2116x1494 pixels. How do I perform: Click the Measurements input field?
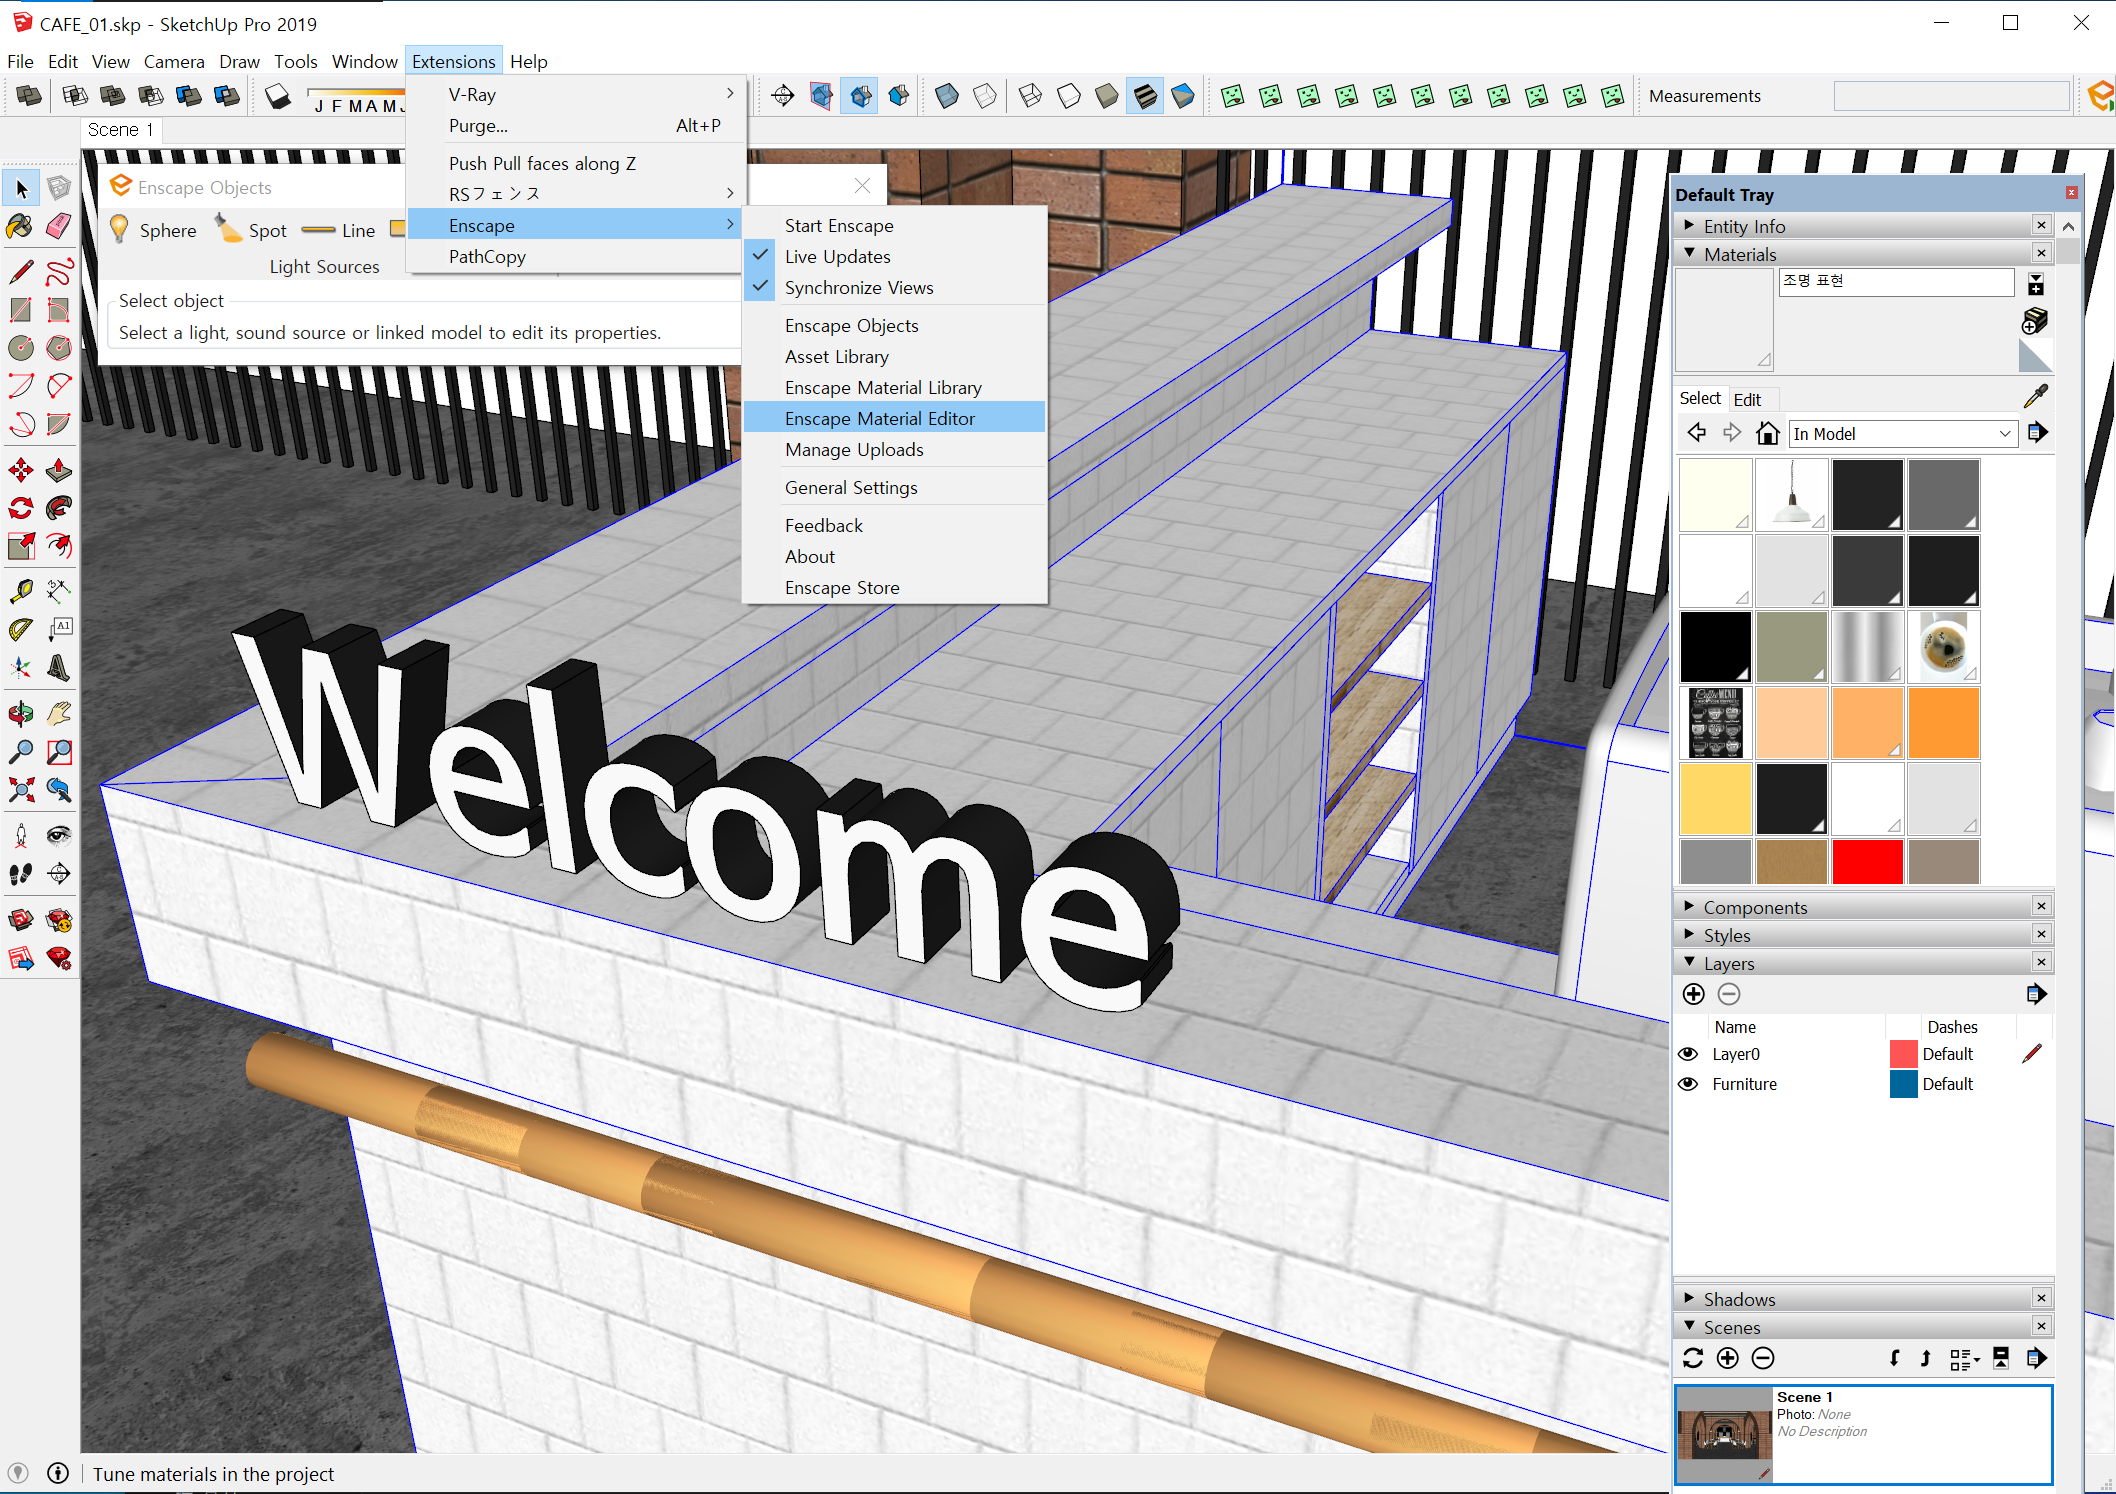[1951, 96]
